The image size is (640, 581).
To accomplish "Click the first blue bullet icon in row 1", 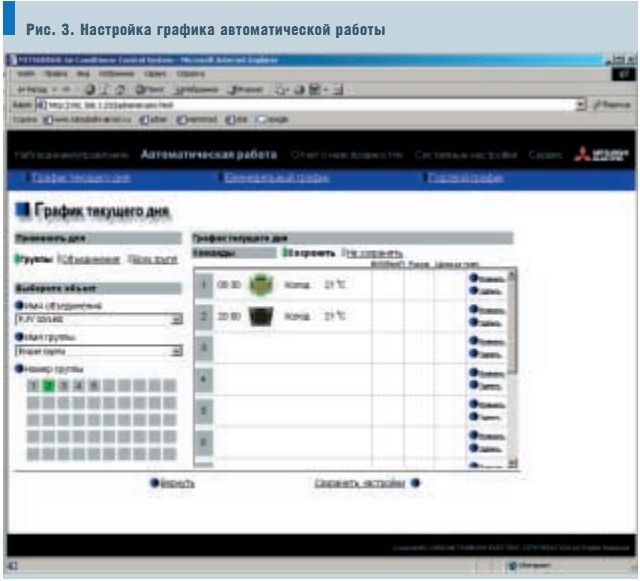I will click(473, 278).
